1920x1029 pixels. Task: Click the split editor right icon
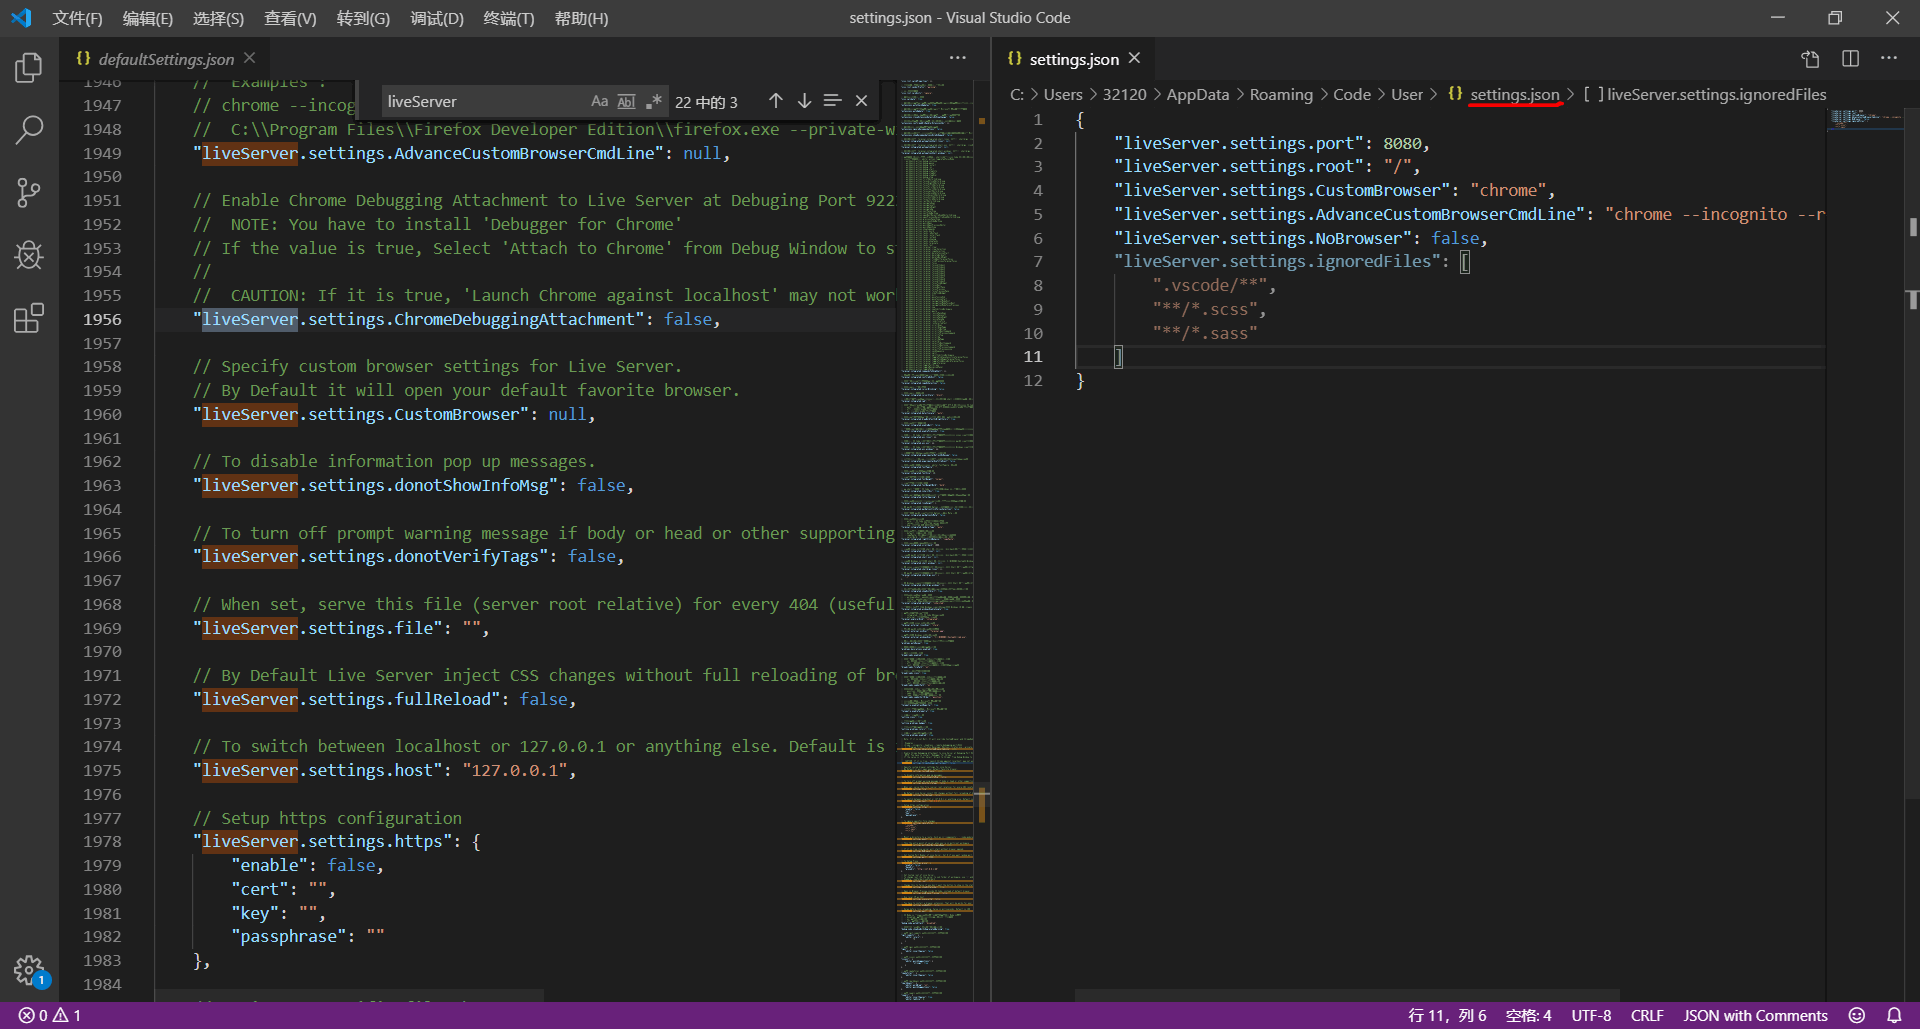click(1850, 59)
